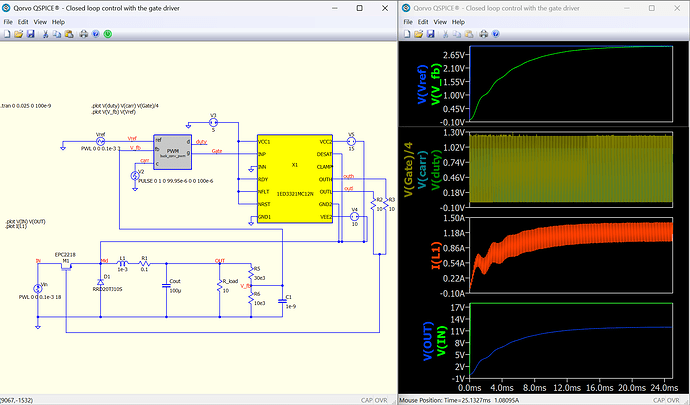
Task: Open the File menu in the schematic window
Action: click(8, 22)
